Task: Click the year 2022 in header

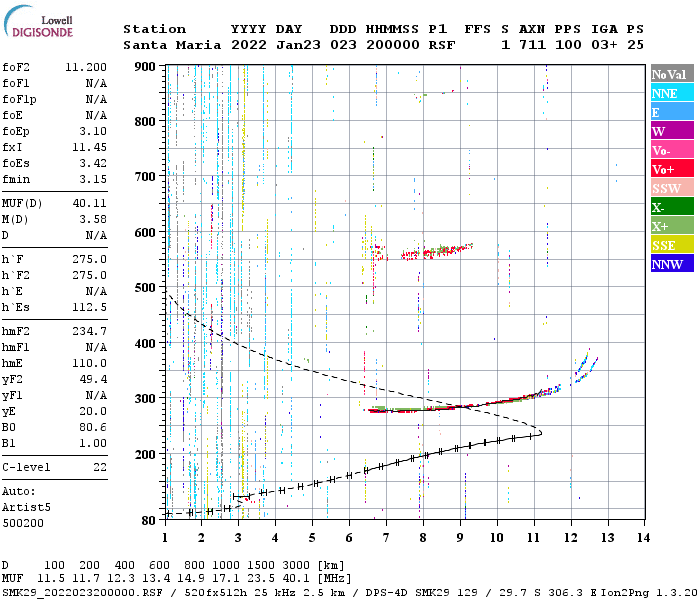Action: click(249, 45)
